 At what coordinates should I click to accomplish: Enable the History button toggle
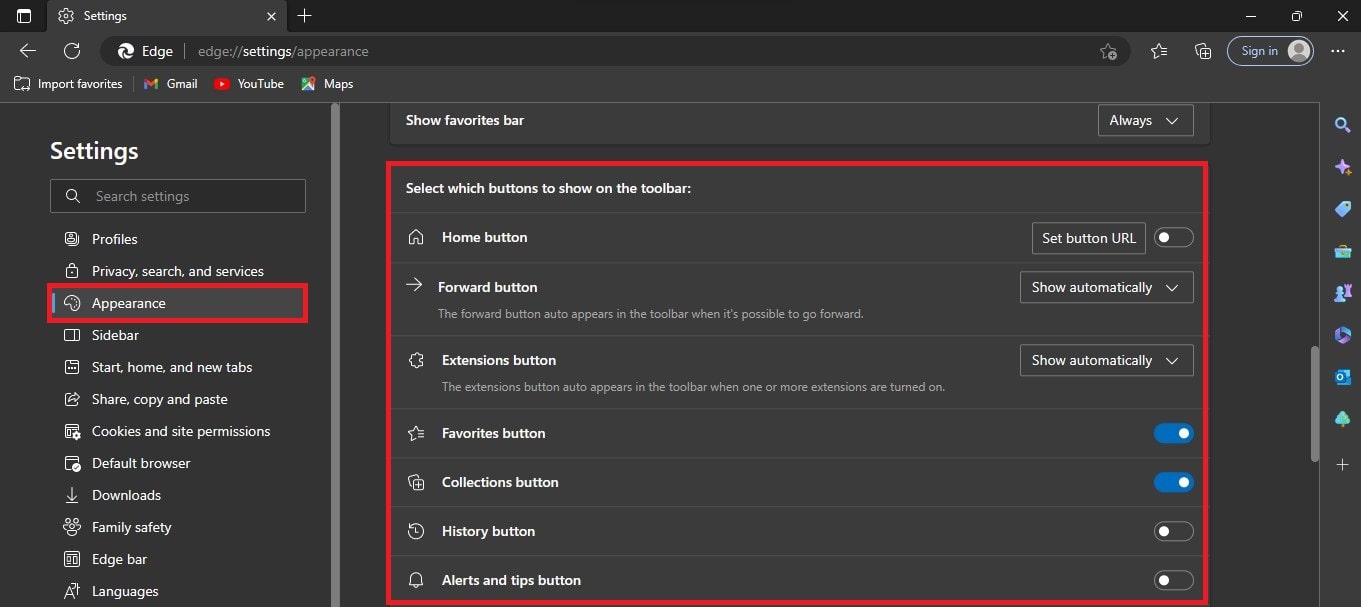tap(1173, 532)
